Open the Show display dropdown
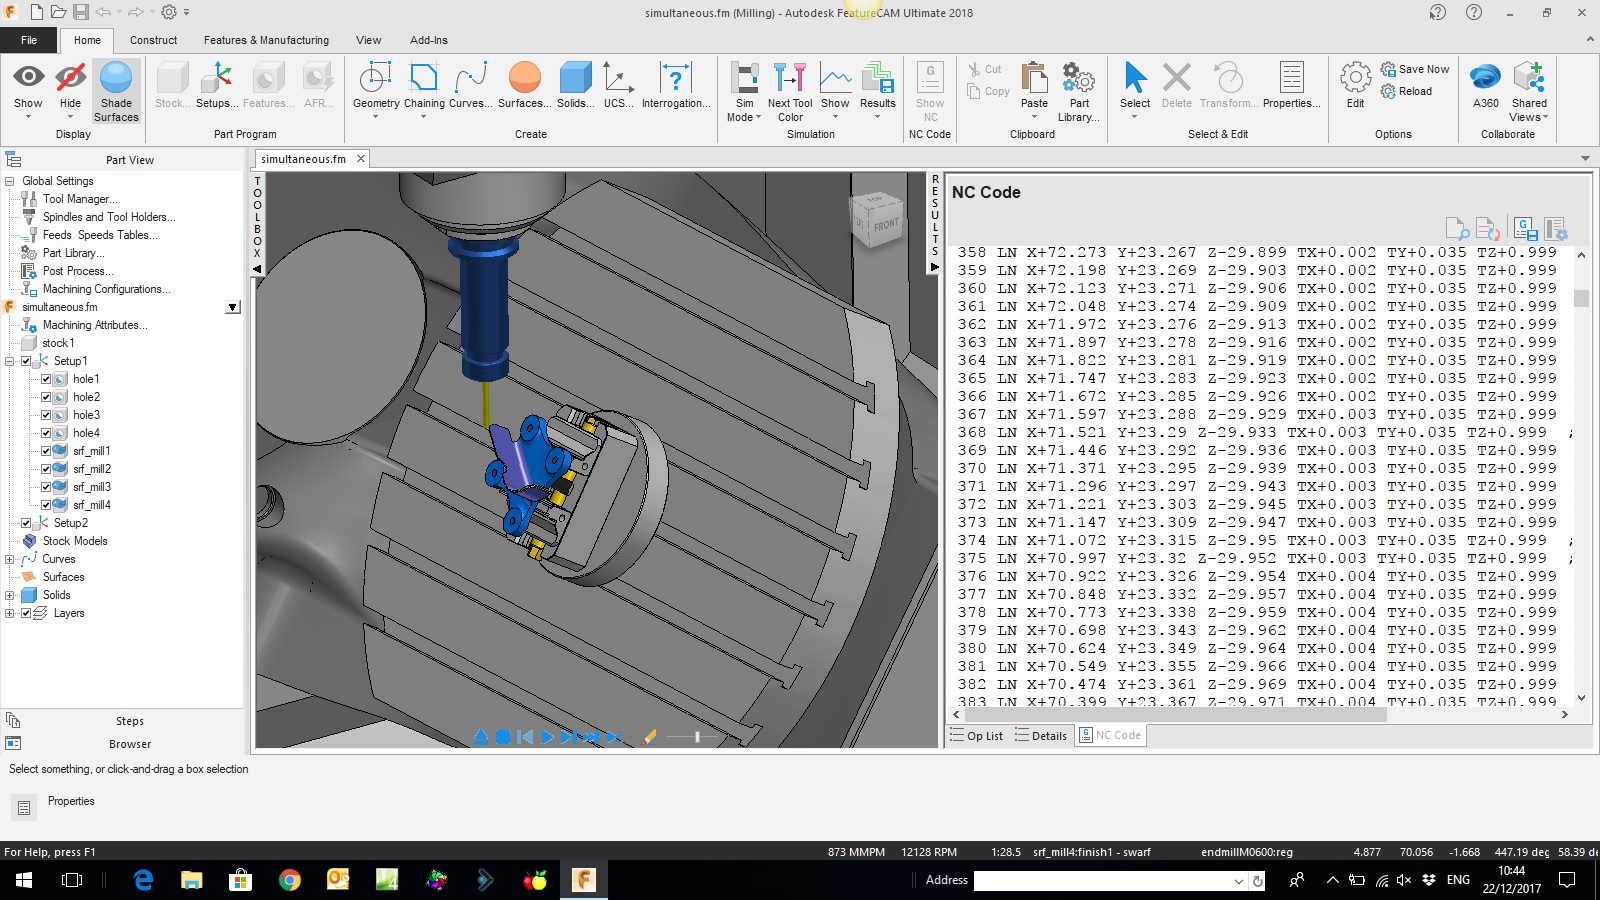The height and width of the screenshot is (900, 1600). point(28,117)
